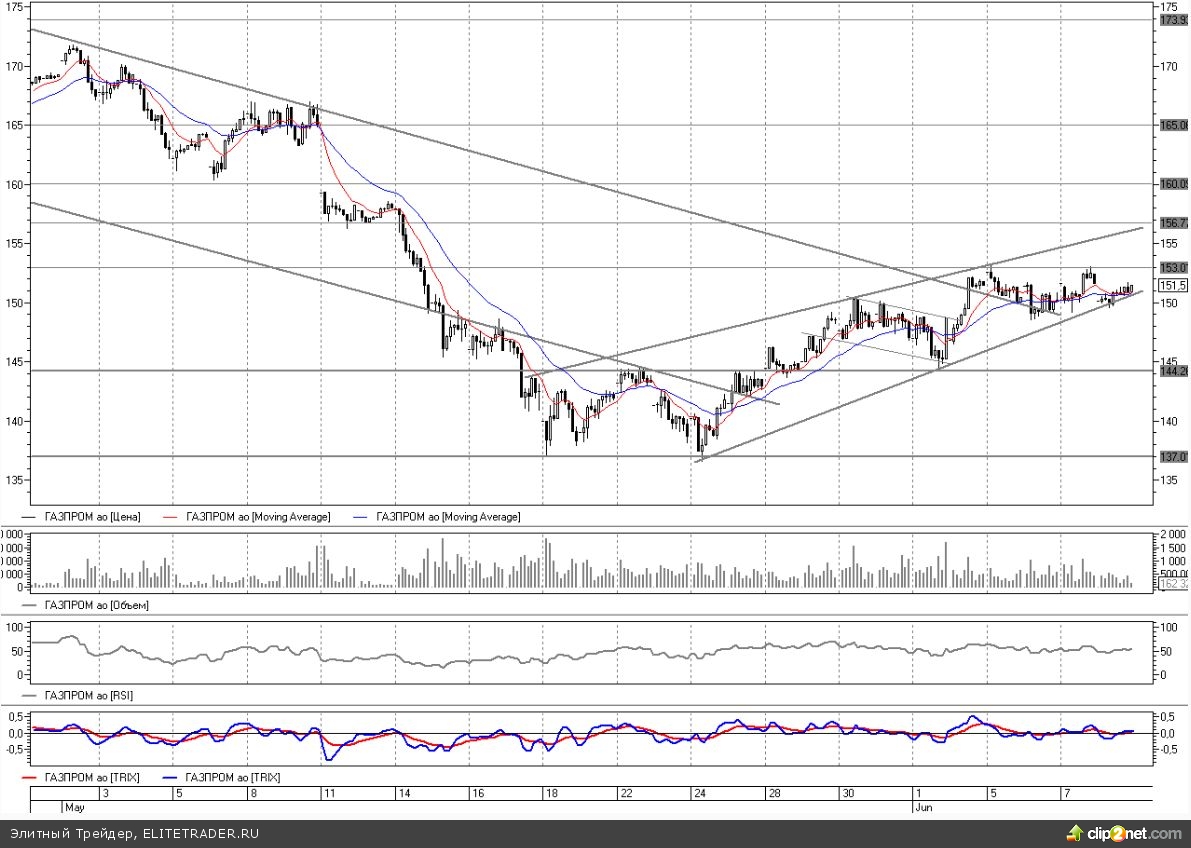Click the 156.7 resistance level price tag
1191x848 pixels.
[1173, 223]
